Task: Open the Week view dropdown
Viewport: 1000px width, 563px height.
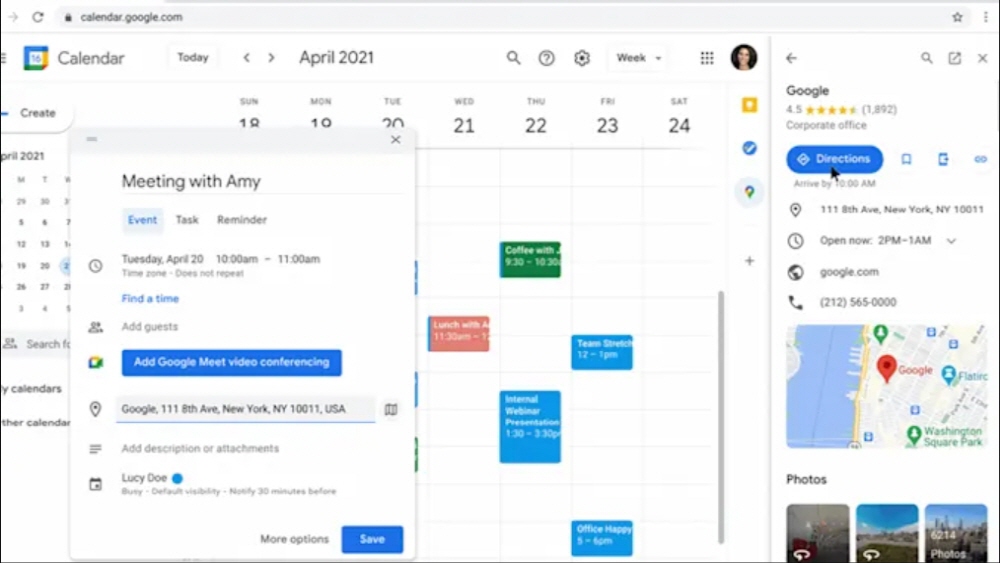Action: pyautogui.click(x=638, y=58)
